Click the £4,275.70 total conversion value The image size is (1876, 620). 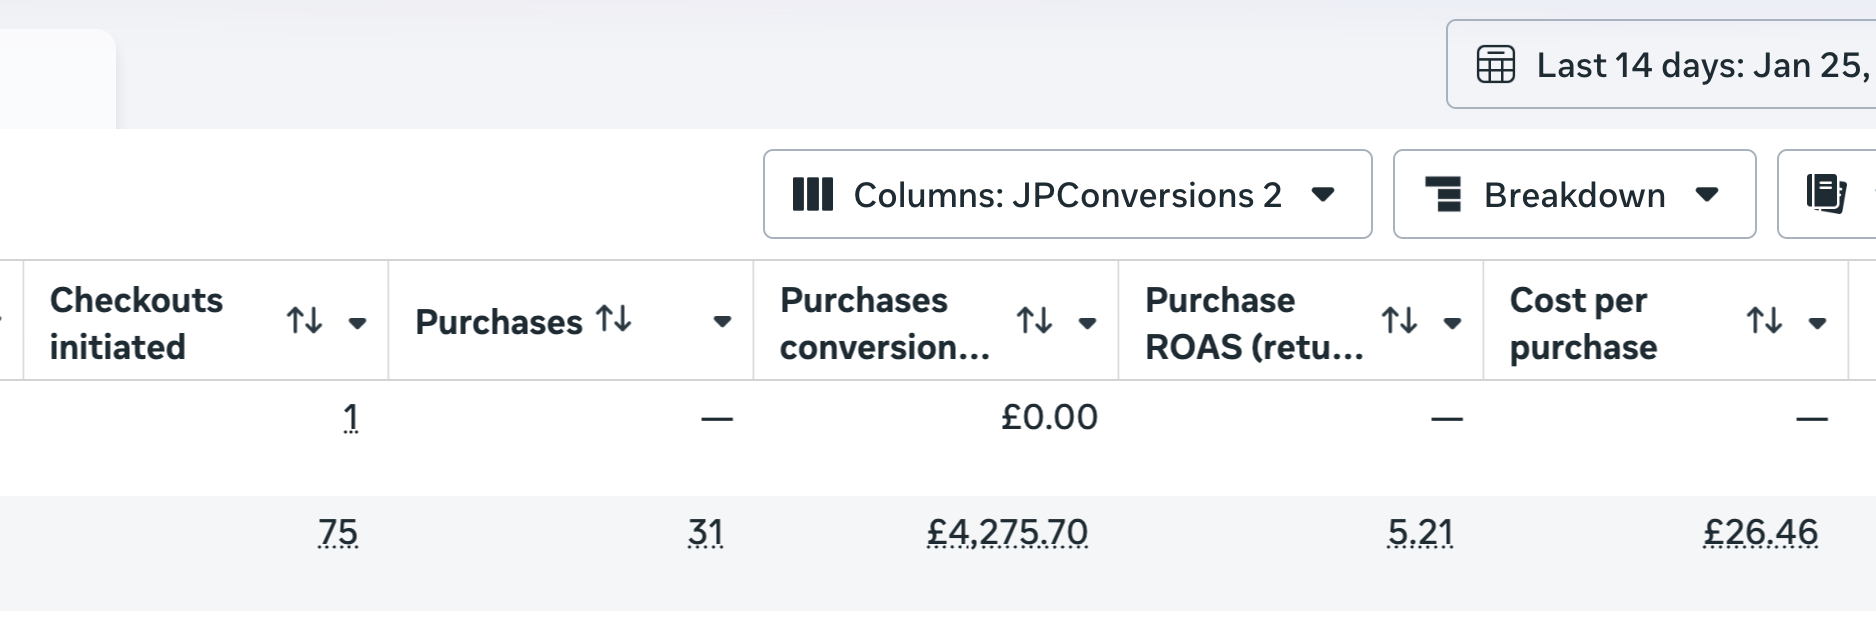point(1007,533)
